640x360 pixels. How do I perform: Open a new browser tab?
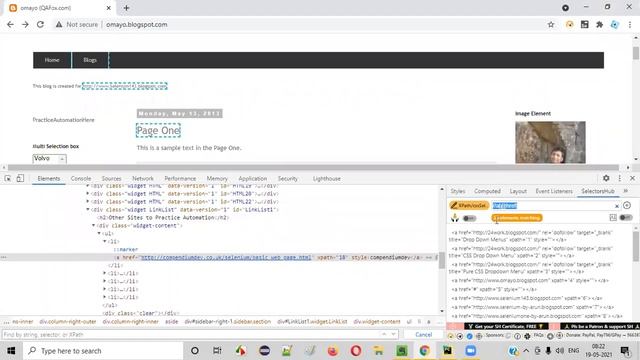coord(127,8)
